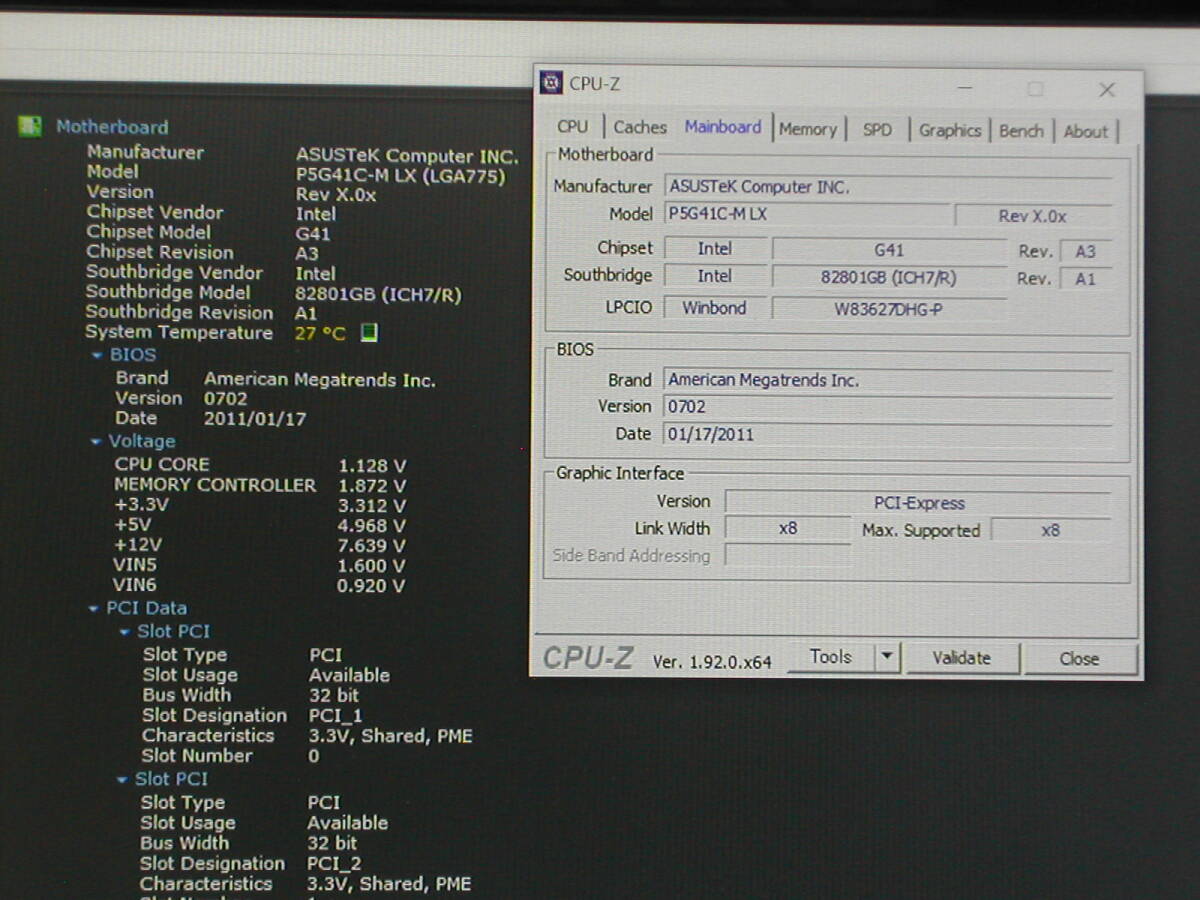Open the SPD tab
This screenshot has width=1200, height=900.
pyautogui.click(x=877, y=130)
